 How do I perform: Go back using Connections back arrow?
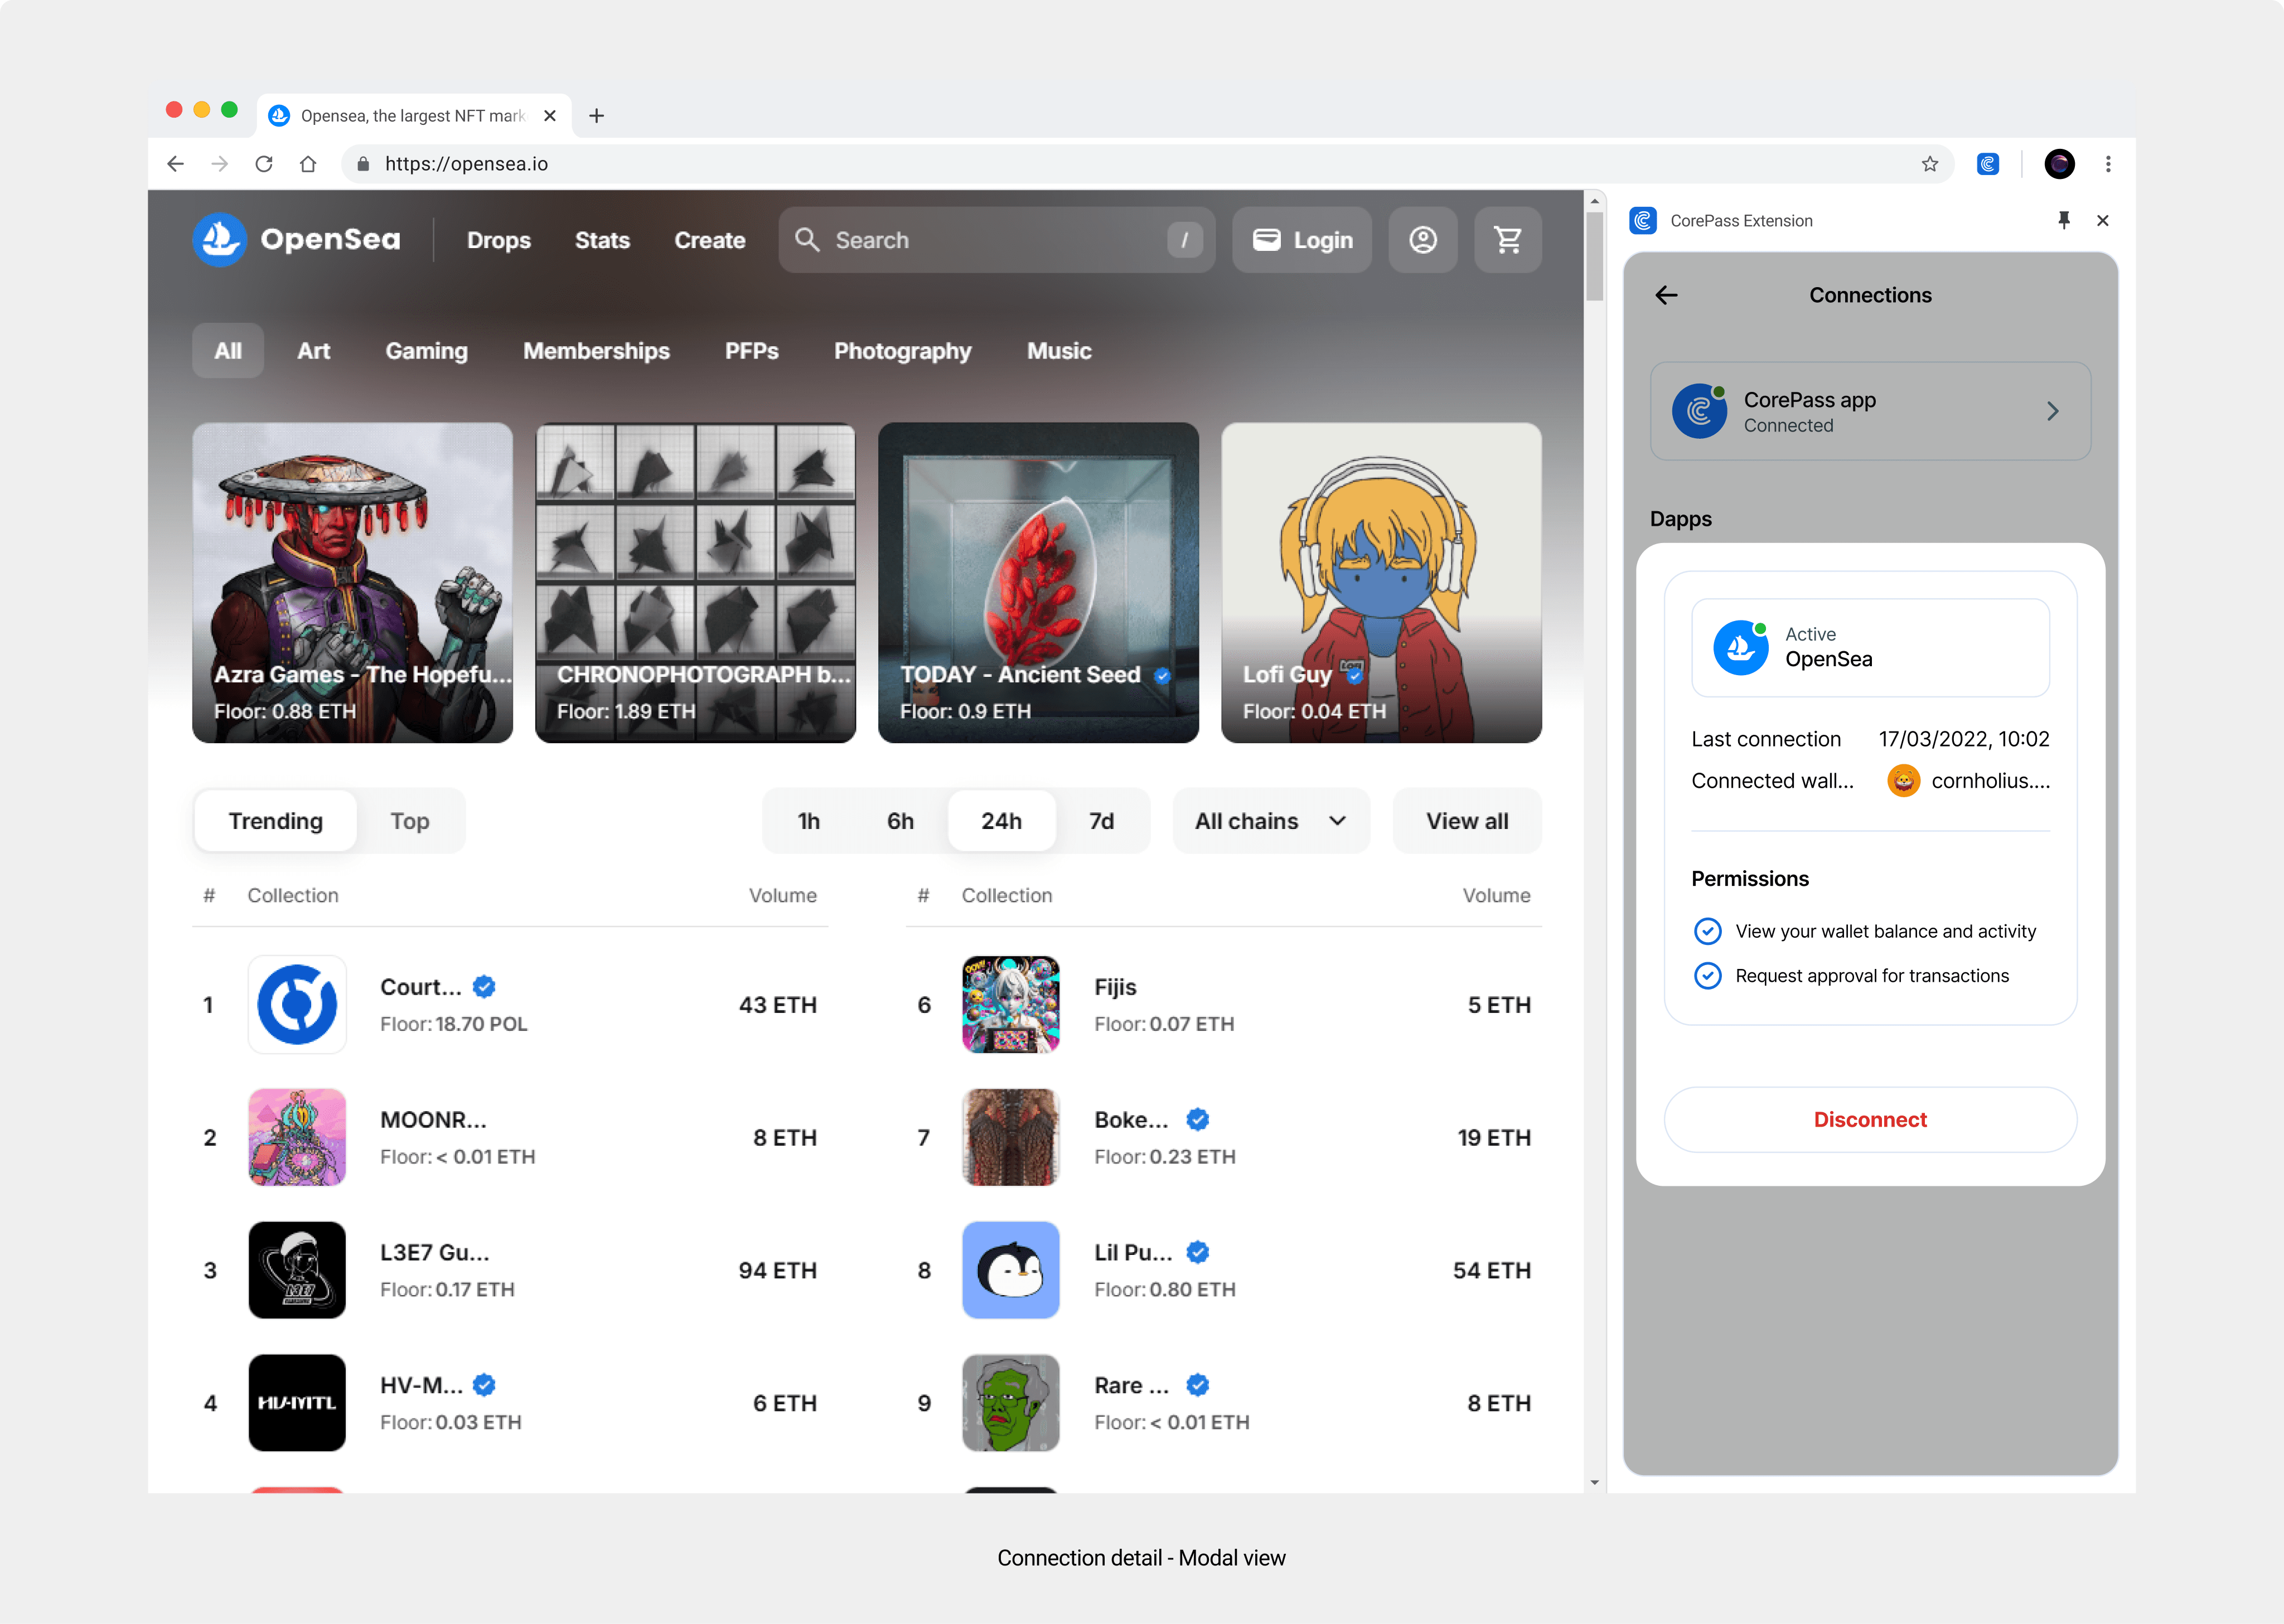tap(1666, 295)
